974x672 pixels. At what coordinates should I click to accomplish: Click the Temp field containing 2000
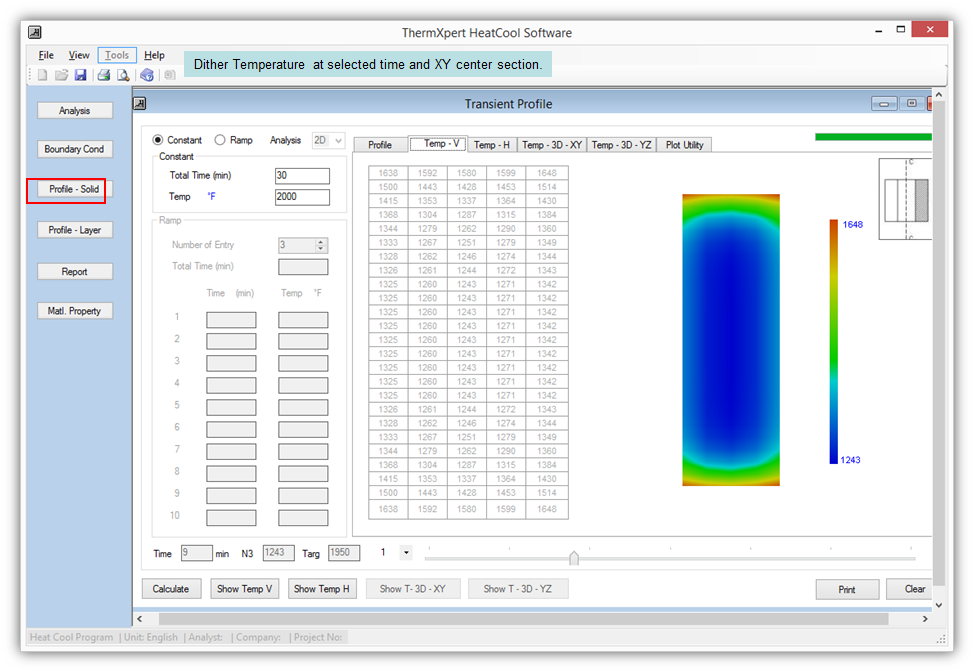coord(303,197)
